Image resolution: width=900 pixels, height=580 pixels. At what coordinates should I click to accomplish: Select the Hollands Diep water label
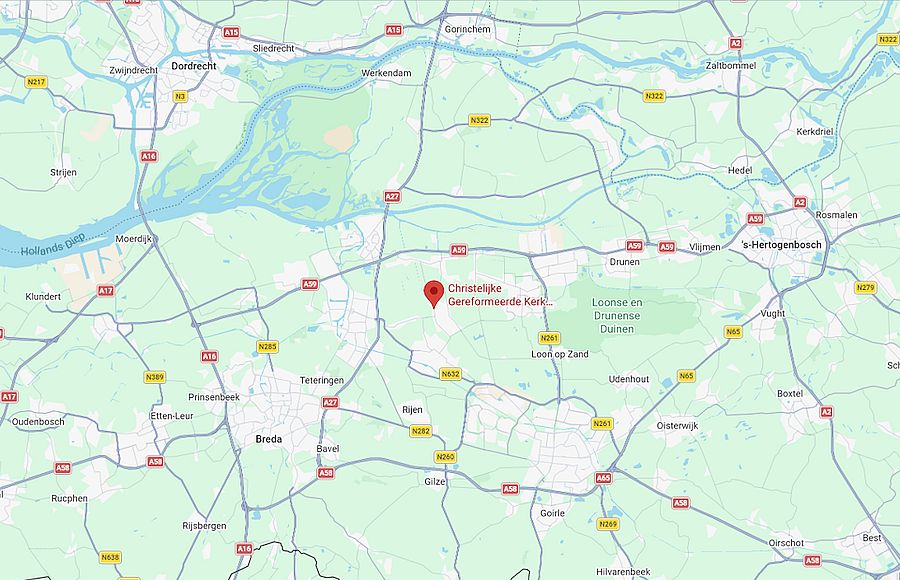coord(53,244)
